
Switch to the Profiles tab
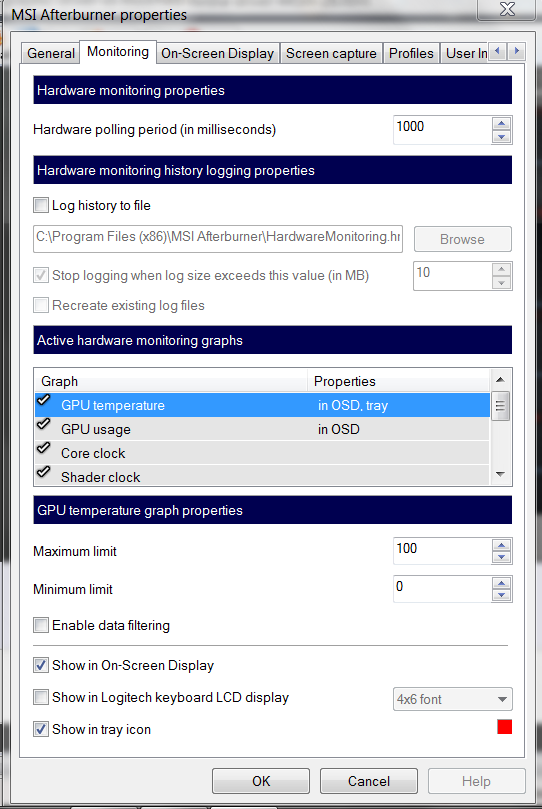pyautogui.click(x=411, y=53)
